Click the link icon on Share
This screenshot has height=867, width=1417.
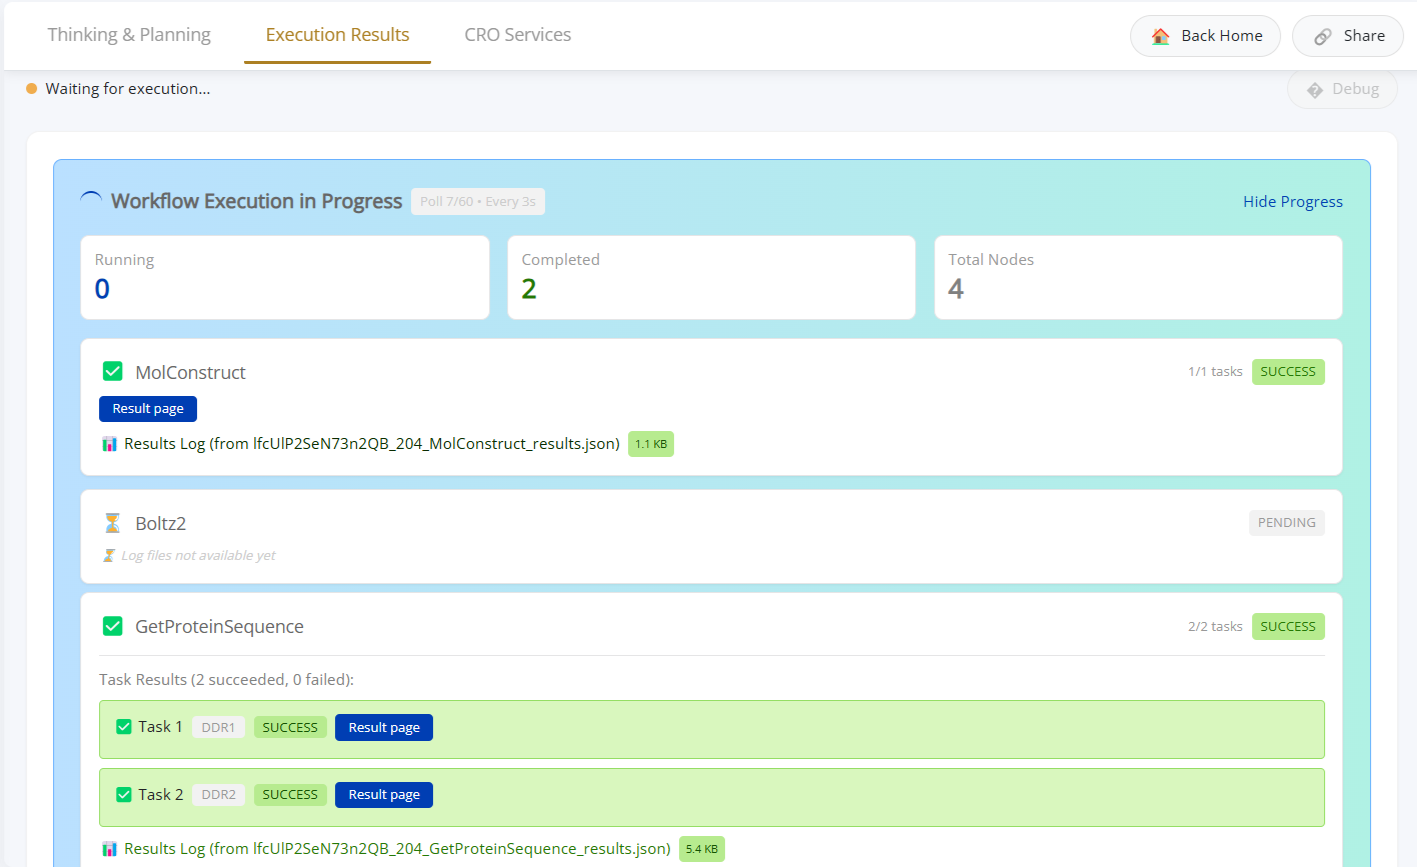click(1323, 36)
